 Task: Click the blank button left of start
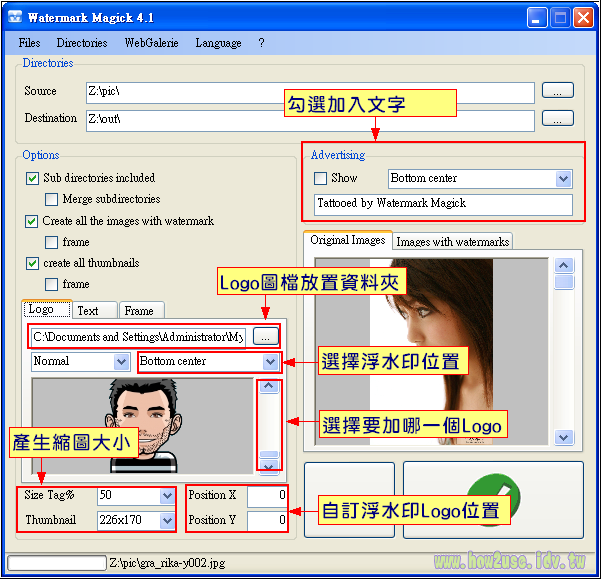point(349,500)
